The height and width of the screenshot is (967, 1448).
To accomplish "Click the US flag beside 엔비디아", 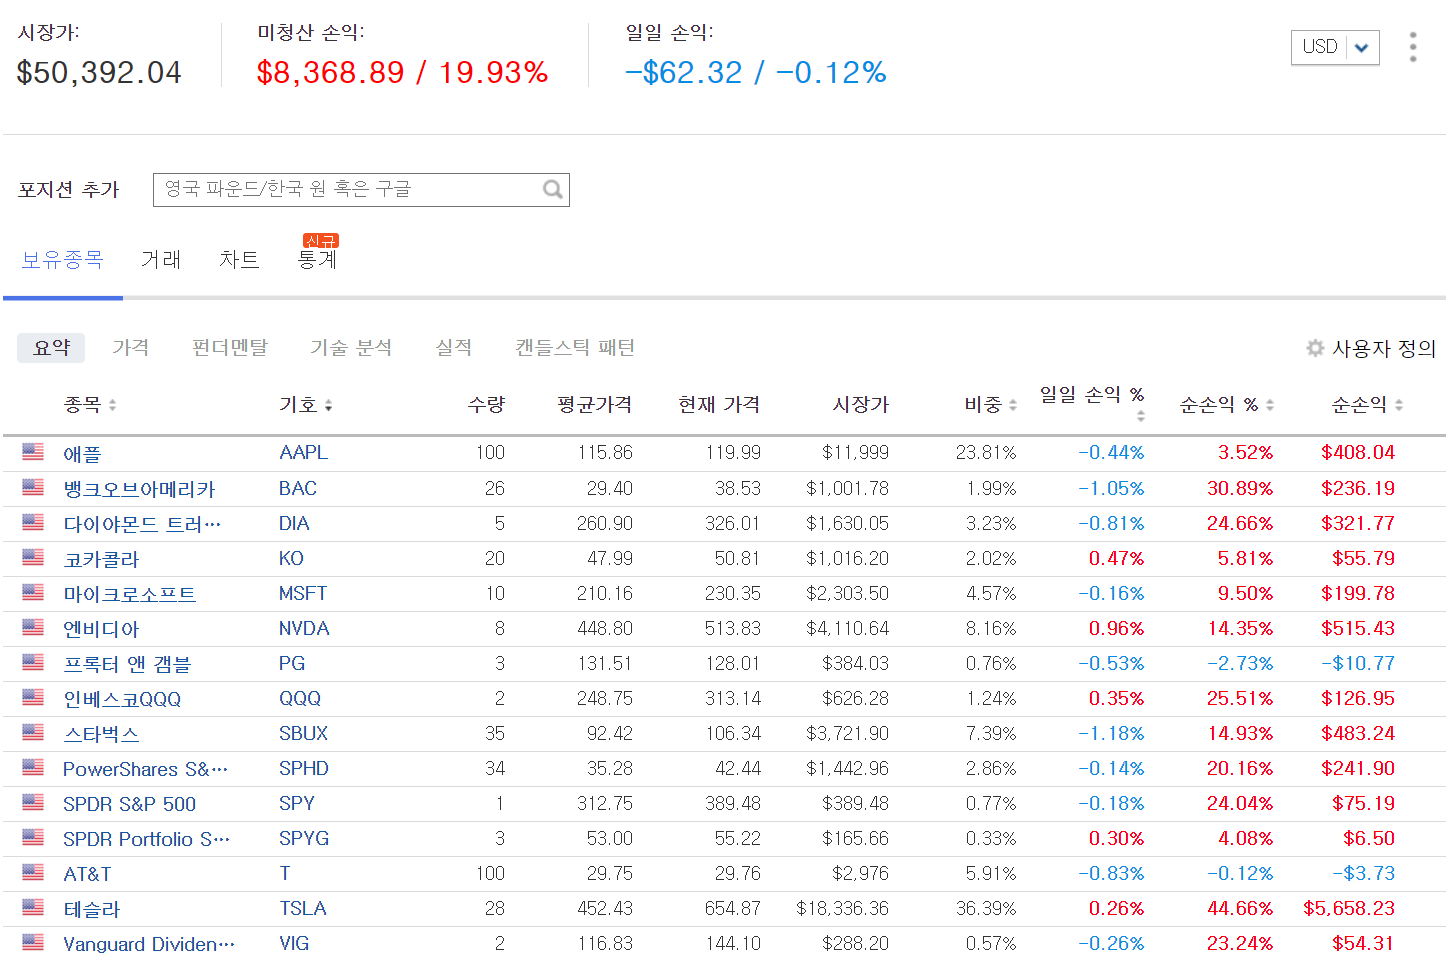I will click(33, 628).
